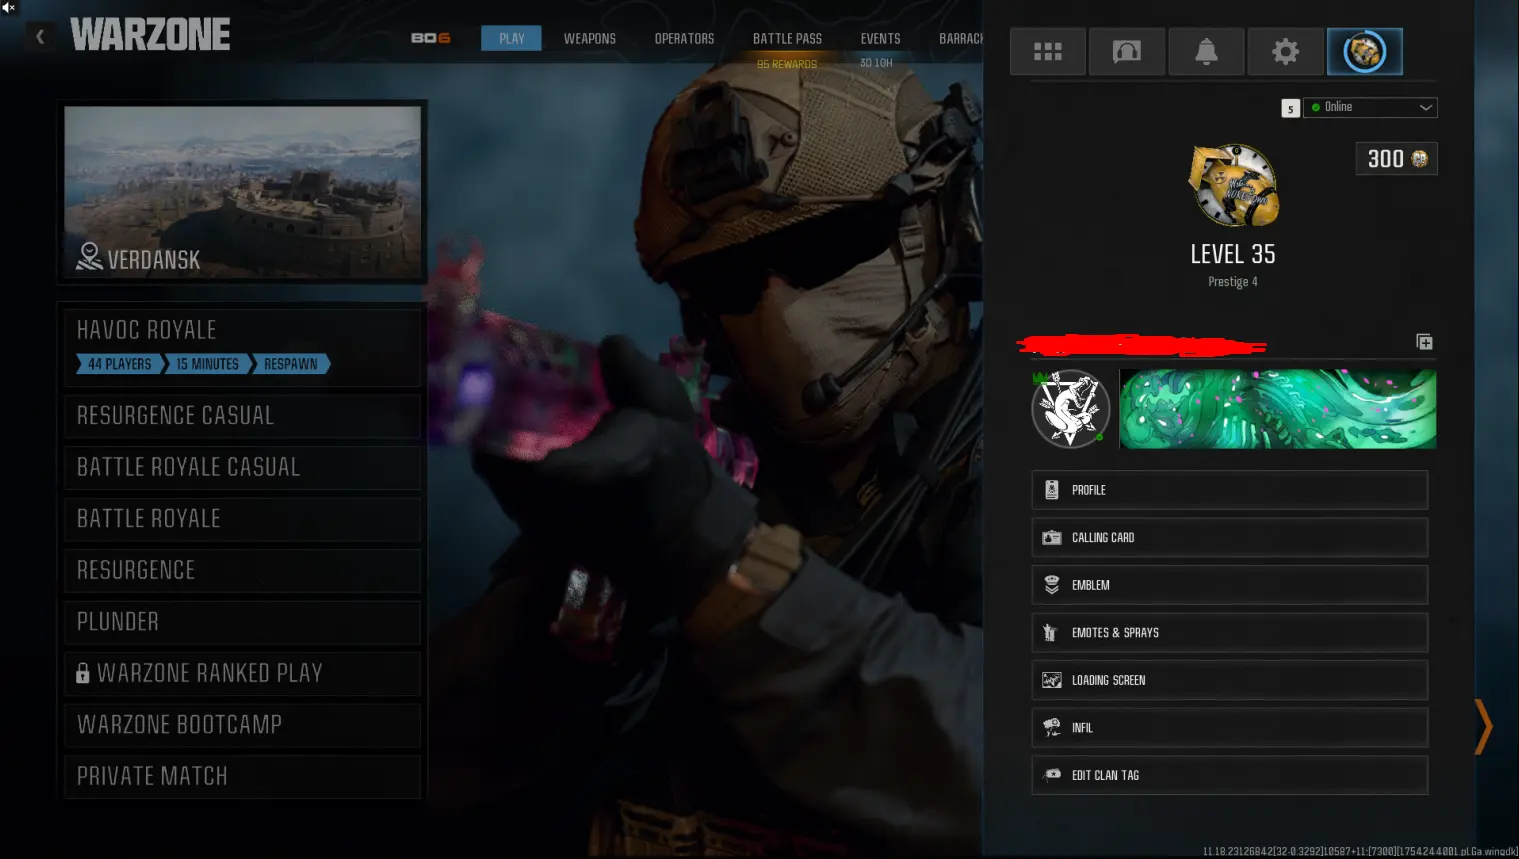
Task: Switch to the Barracks tab
Action: pyautogui.click(x=961, y=38)
